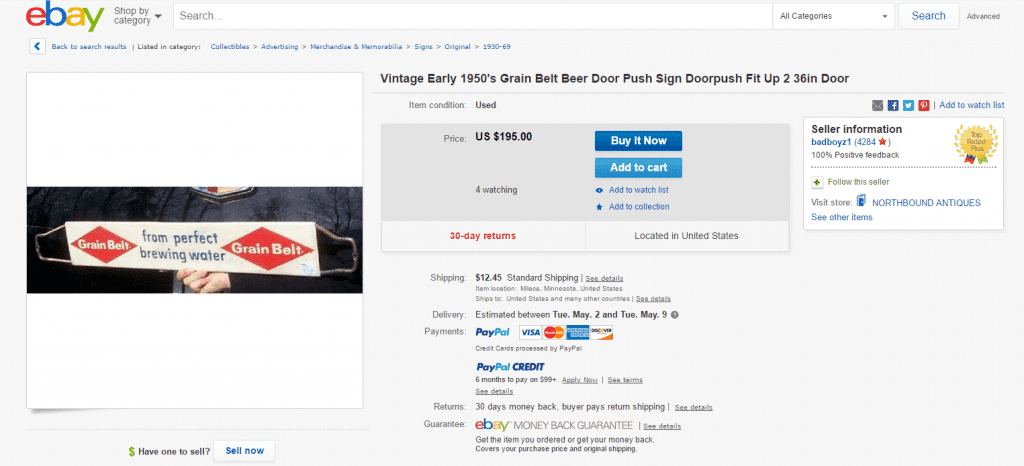
Task: Click the Buy It Now button
Action: pyautogui.click(x=638, y=140)
